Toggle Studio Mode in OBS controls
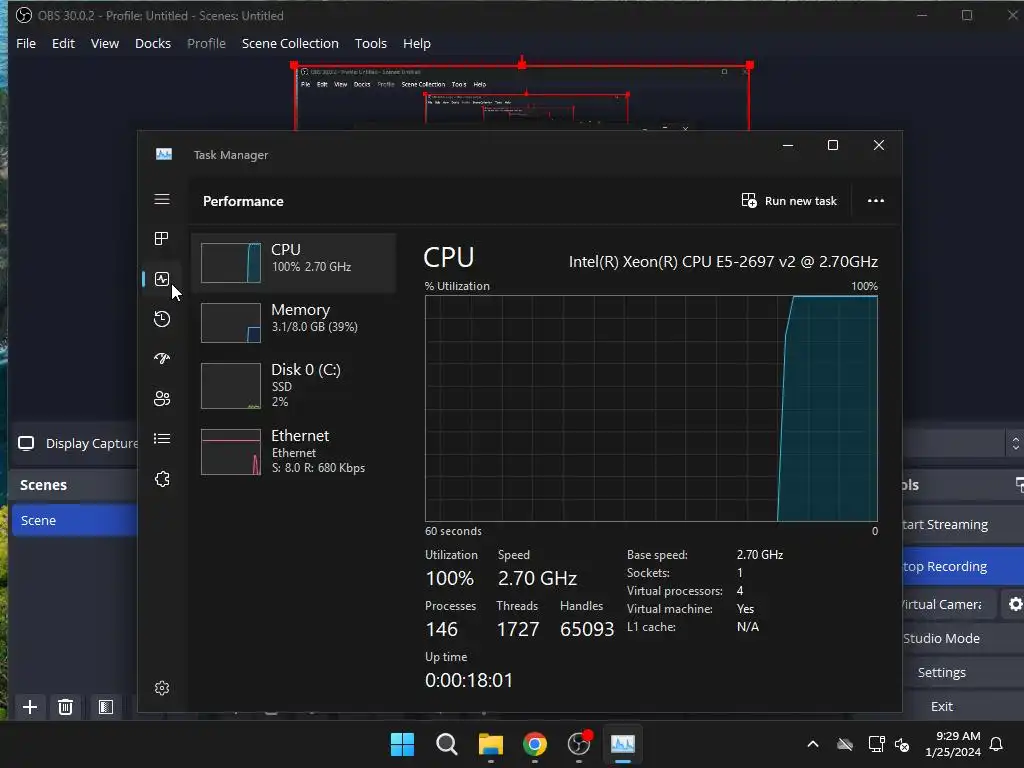Viewport: 1024px width, 768px height. coord(963,638)
